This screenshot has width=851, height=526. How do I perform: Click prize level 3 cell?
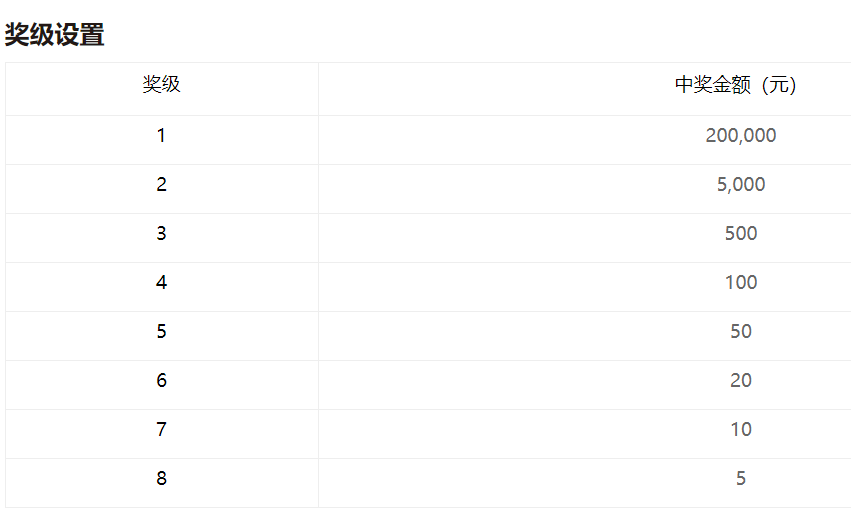coord(162,238)
